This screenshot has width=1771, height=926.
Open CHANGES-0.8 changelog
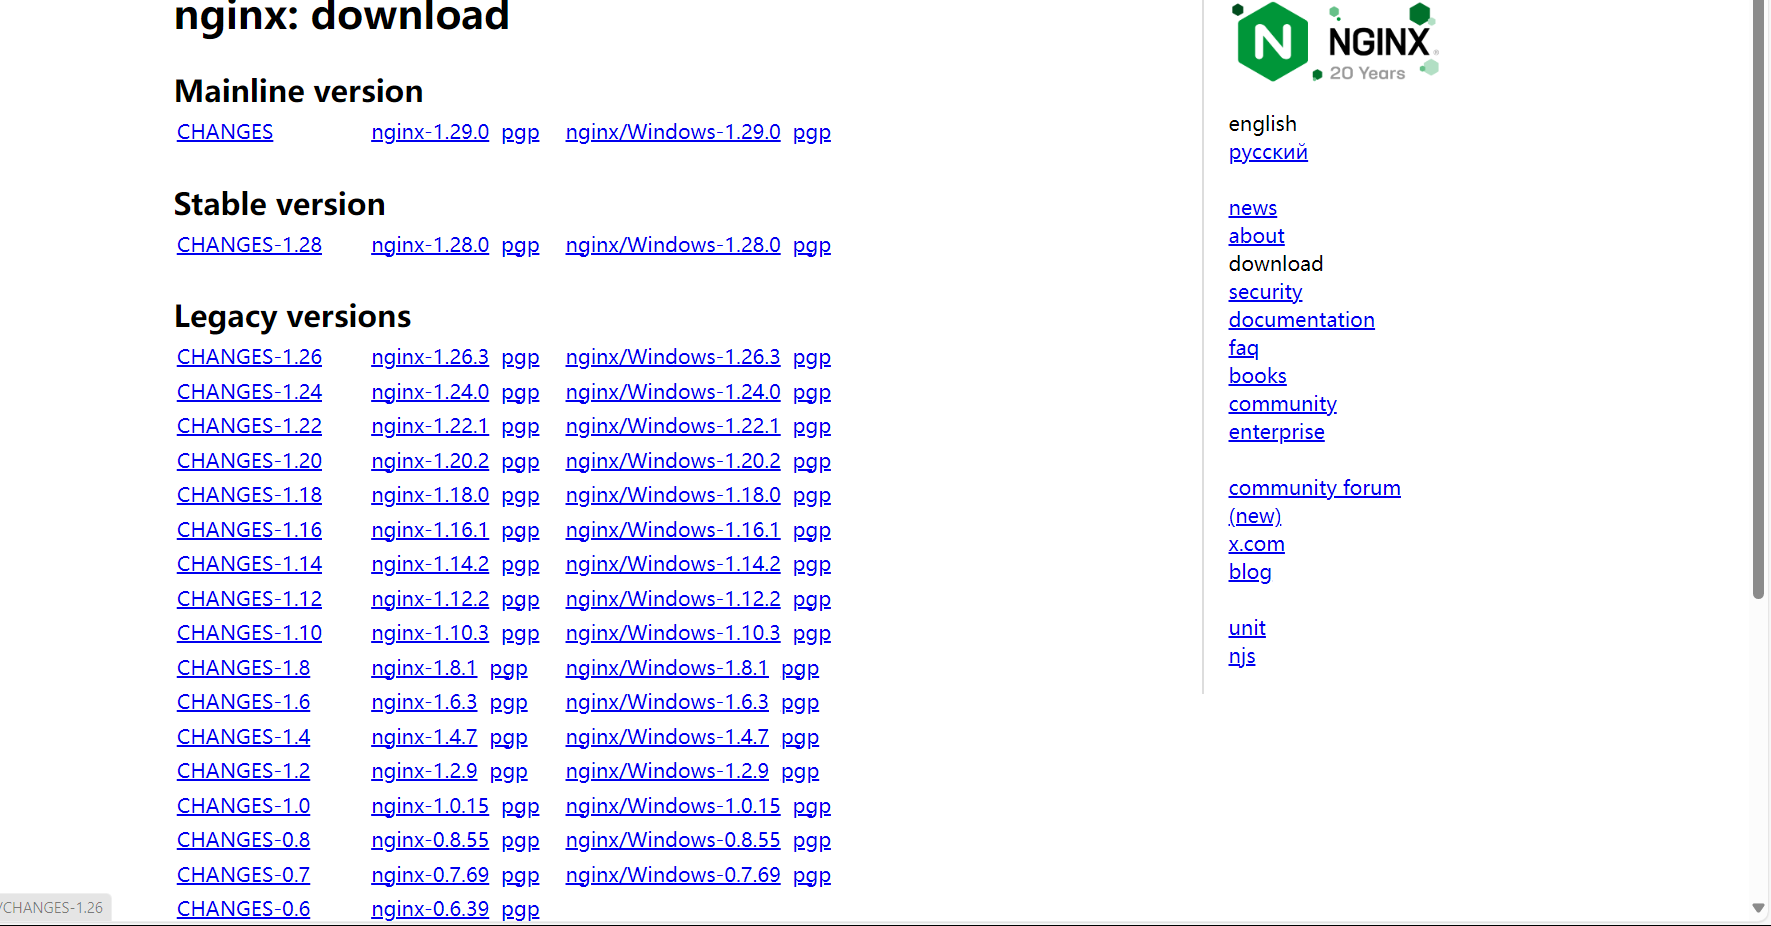(x=243, y=840)
